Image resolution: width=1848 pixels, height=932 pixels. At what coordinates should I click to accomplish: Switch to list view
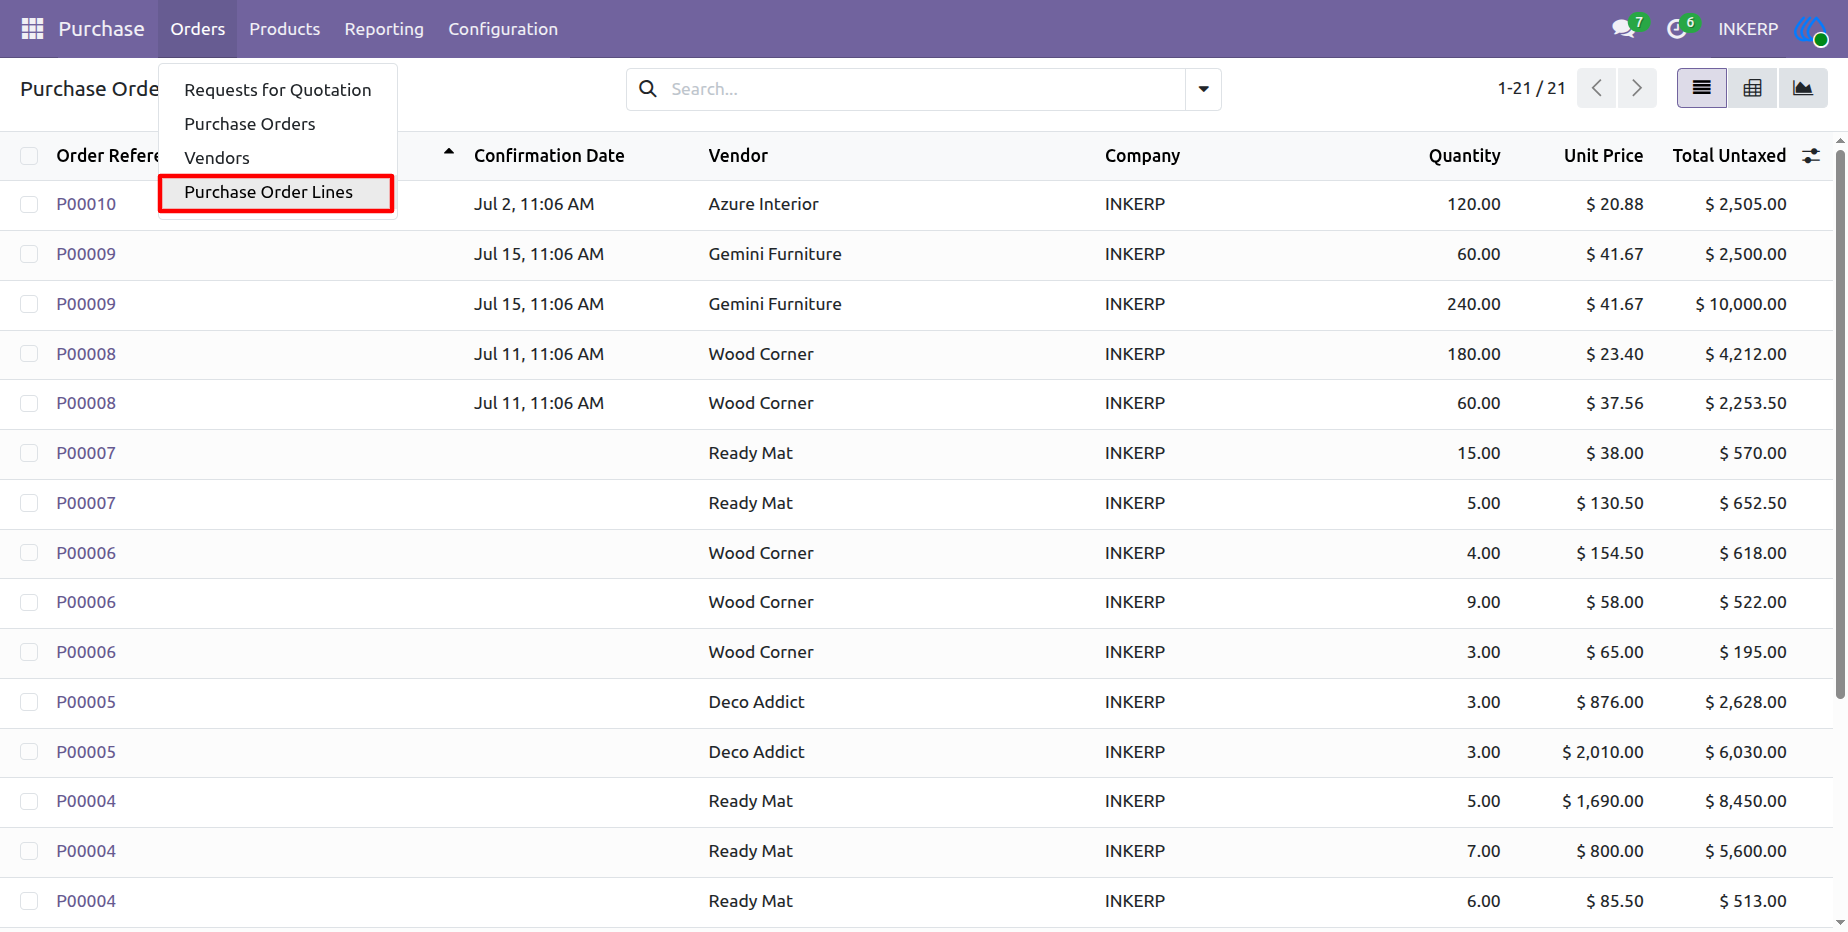point(1701,88)
